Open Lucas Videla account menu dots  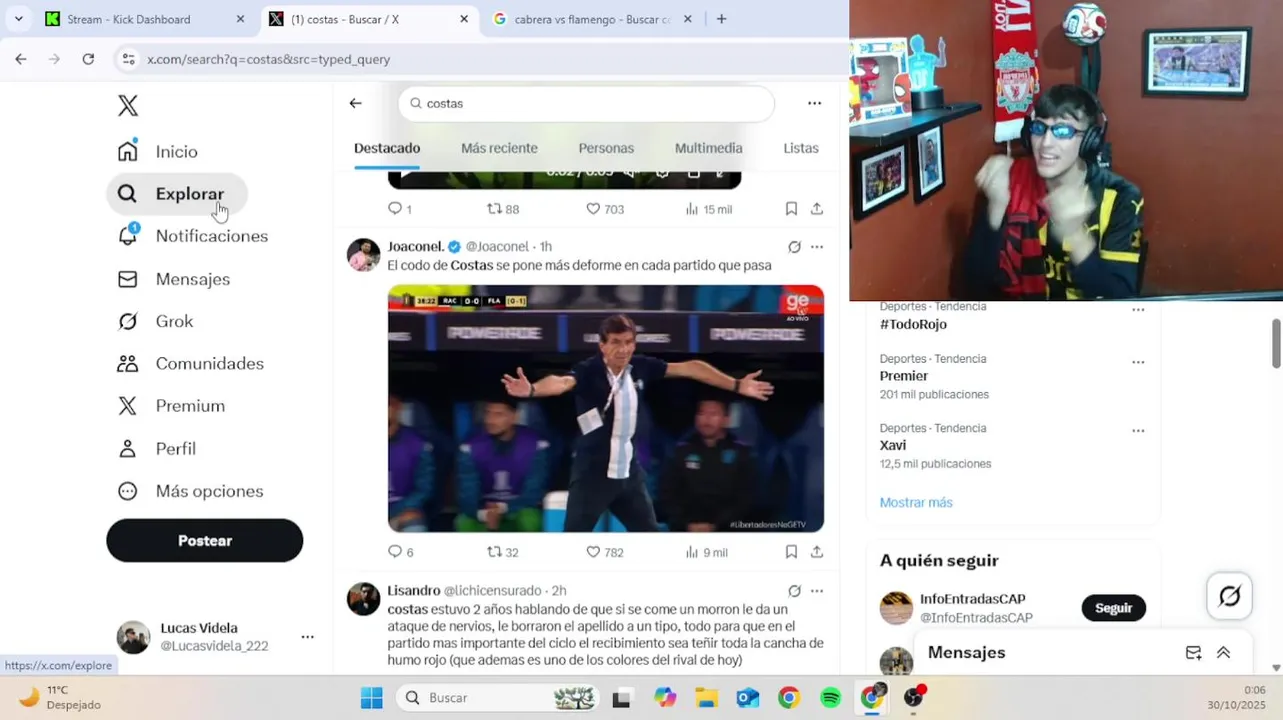tap(307, 637)
